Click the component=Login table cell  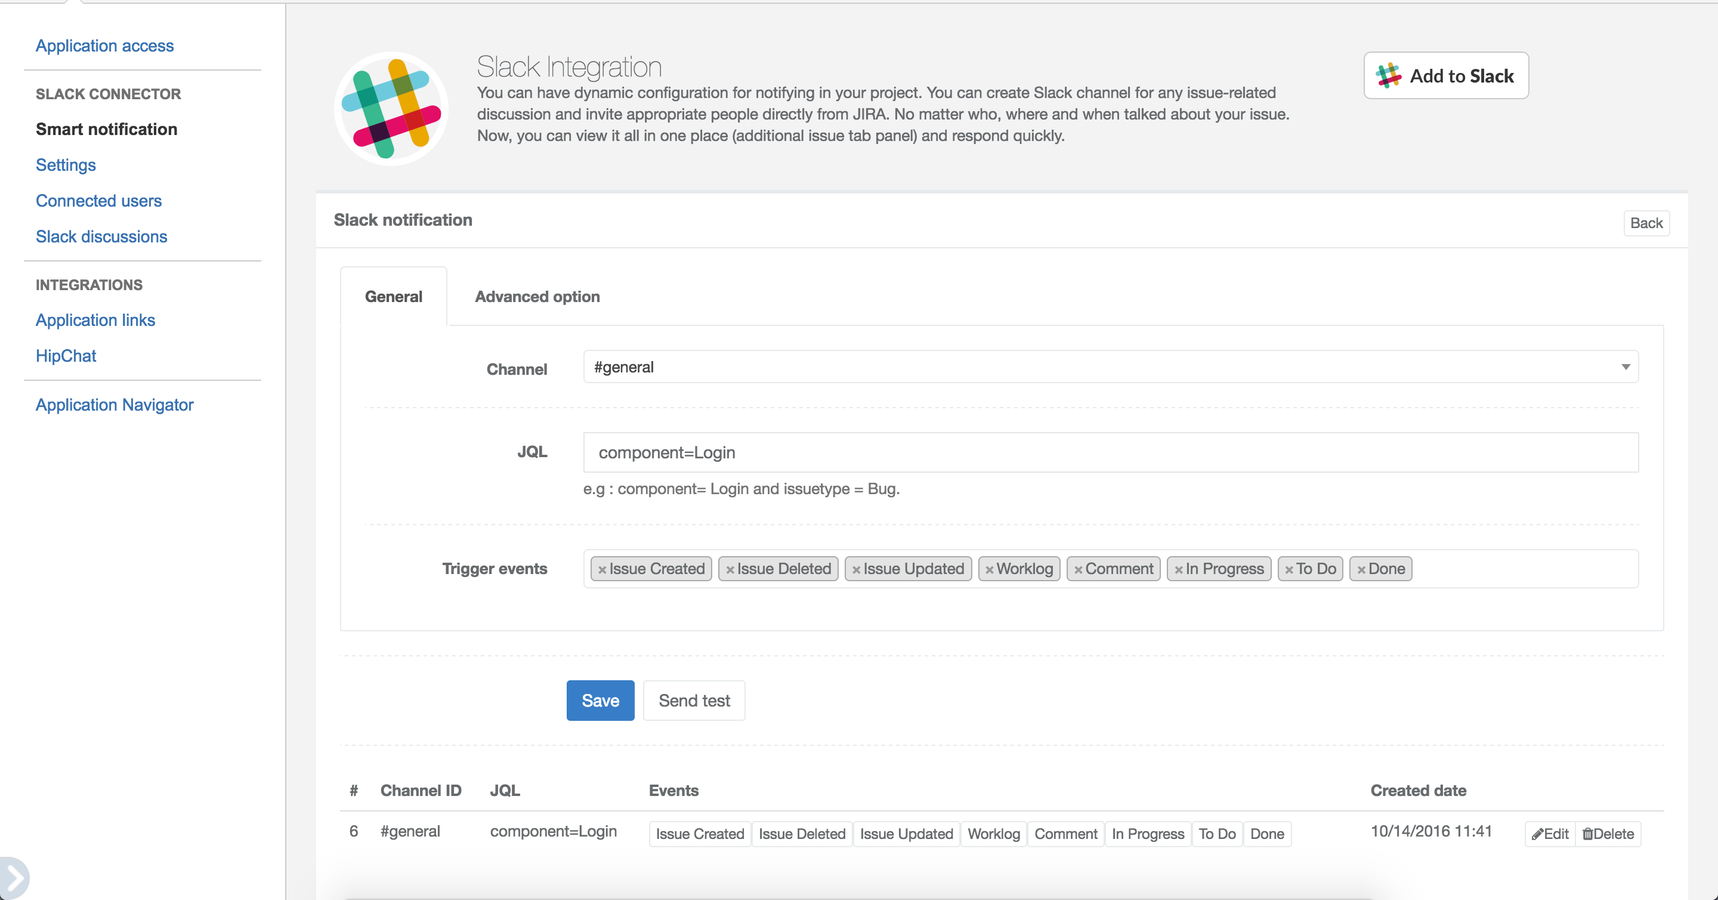tap(553, 832)
